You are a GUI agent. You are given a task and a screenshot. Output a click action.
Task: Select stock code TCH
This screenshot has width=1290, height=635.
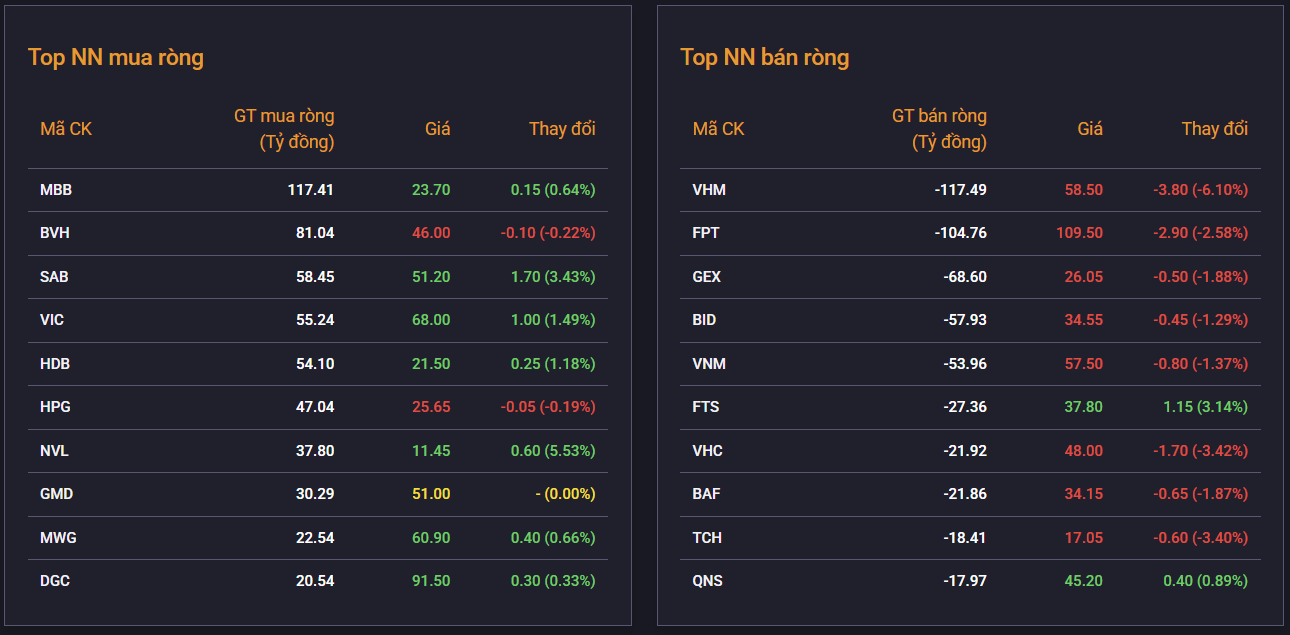(707, 537)
